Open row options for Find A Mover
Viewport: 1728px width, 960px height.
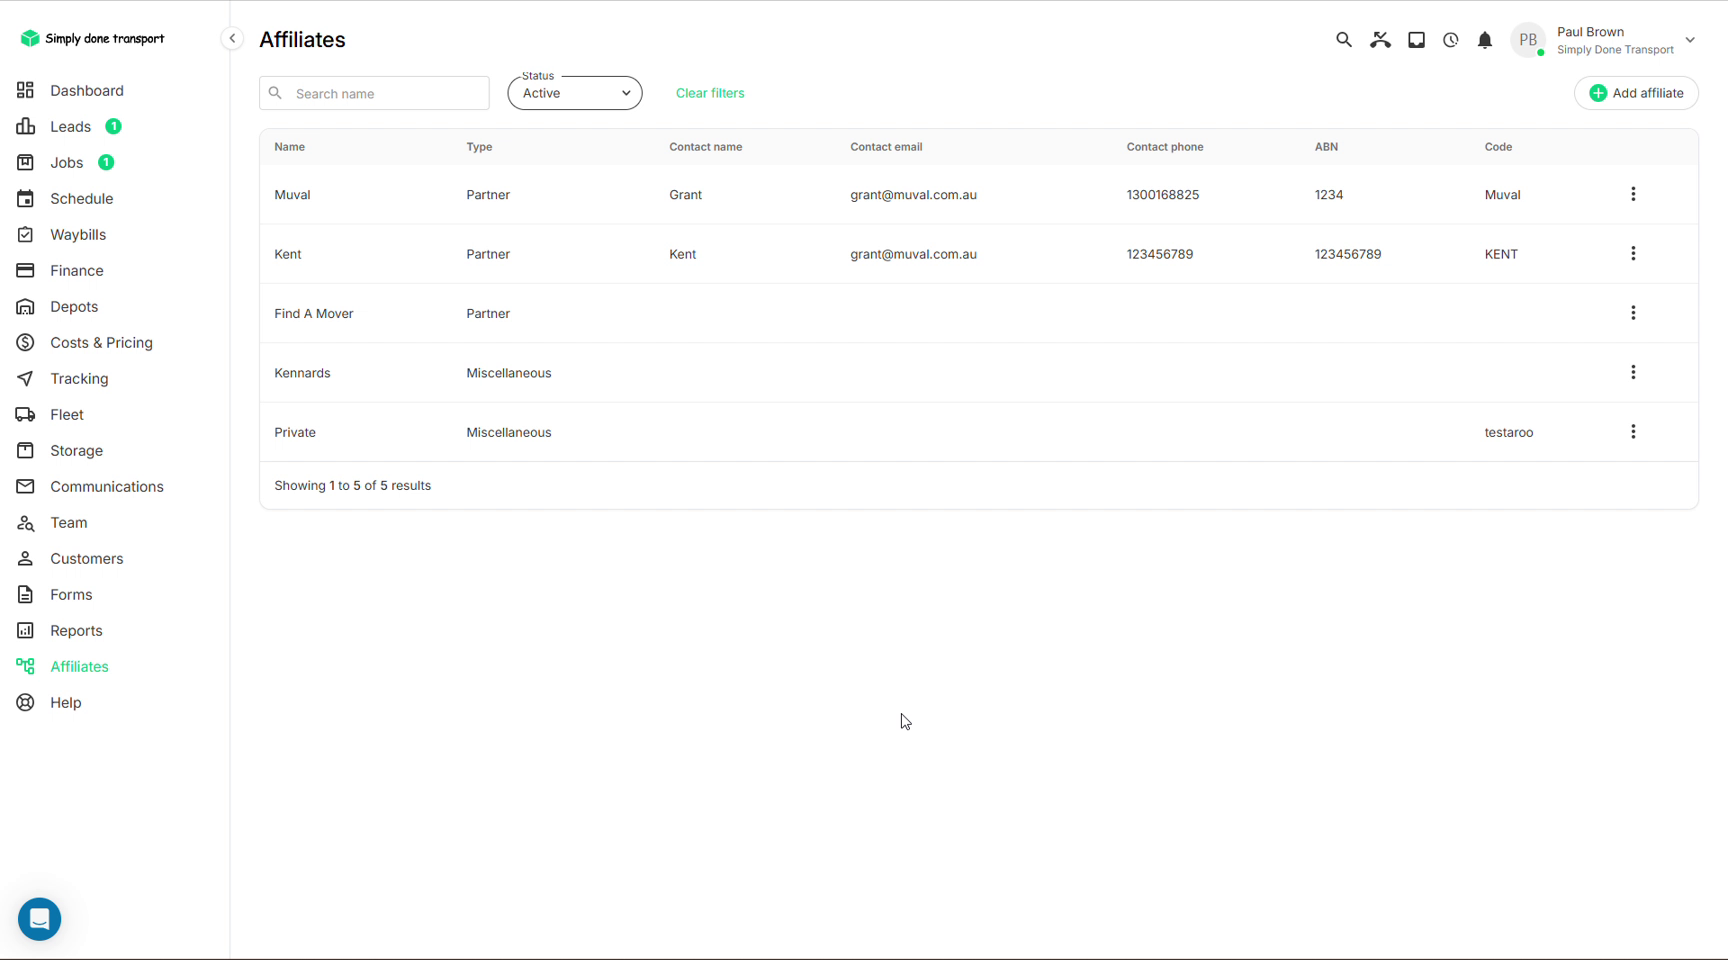click(1633, 313)
